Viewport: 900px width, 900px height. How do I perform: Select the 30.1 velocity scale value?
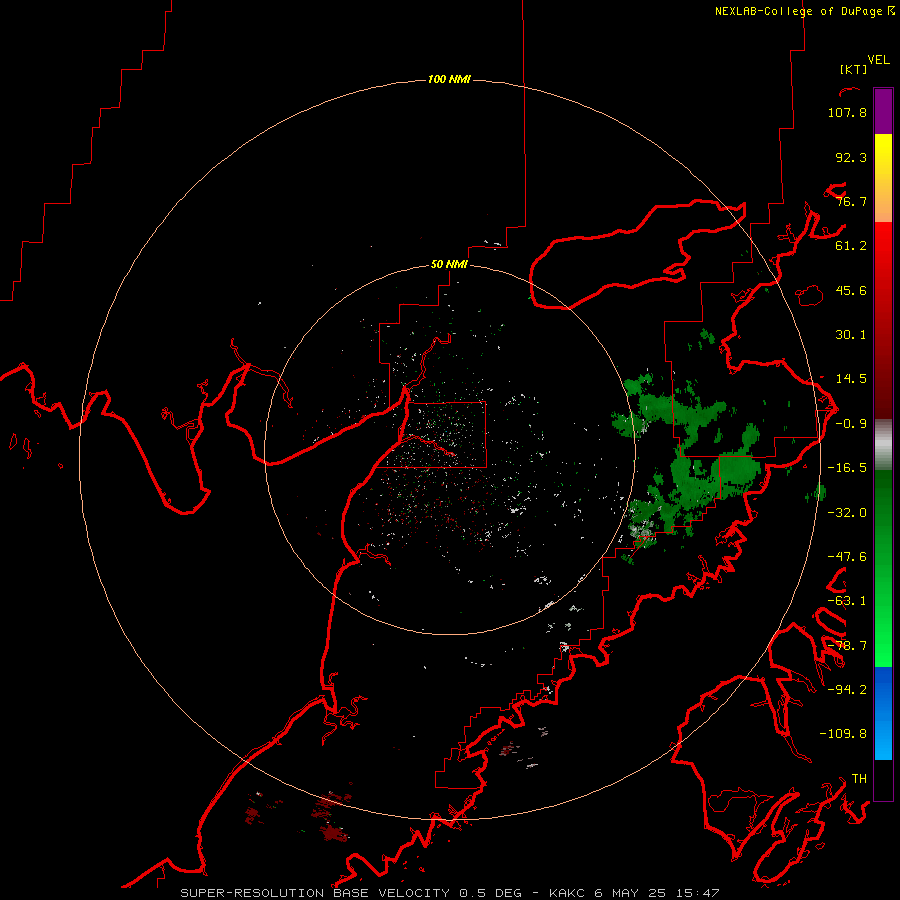(x=851, y=335)
